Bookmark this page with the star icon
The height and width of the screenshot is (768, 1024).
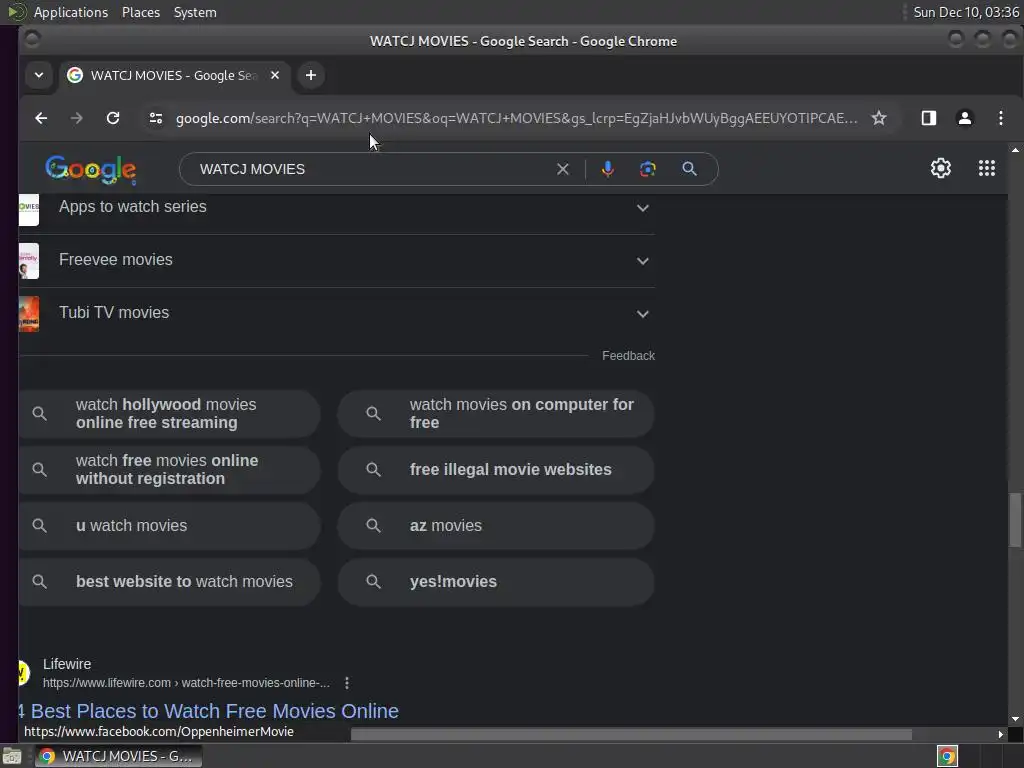coord(879,118)
